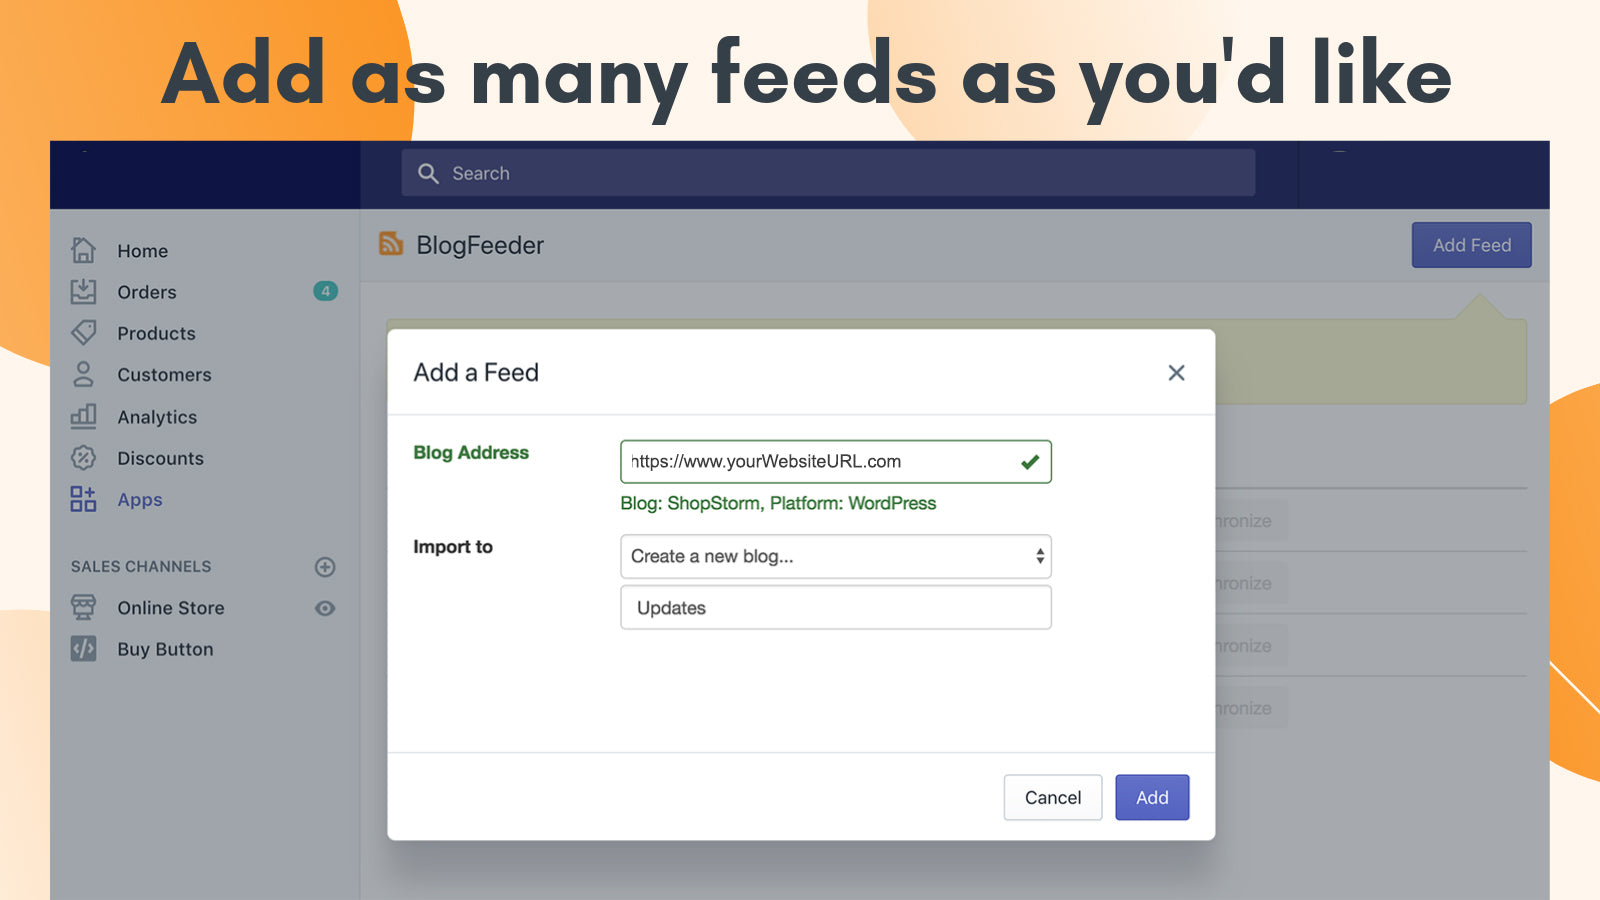Click the Products tag icon
The height and width of the screenshot is (900, 1600).
point(84,333)
